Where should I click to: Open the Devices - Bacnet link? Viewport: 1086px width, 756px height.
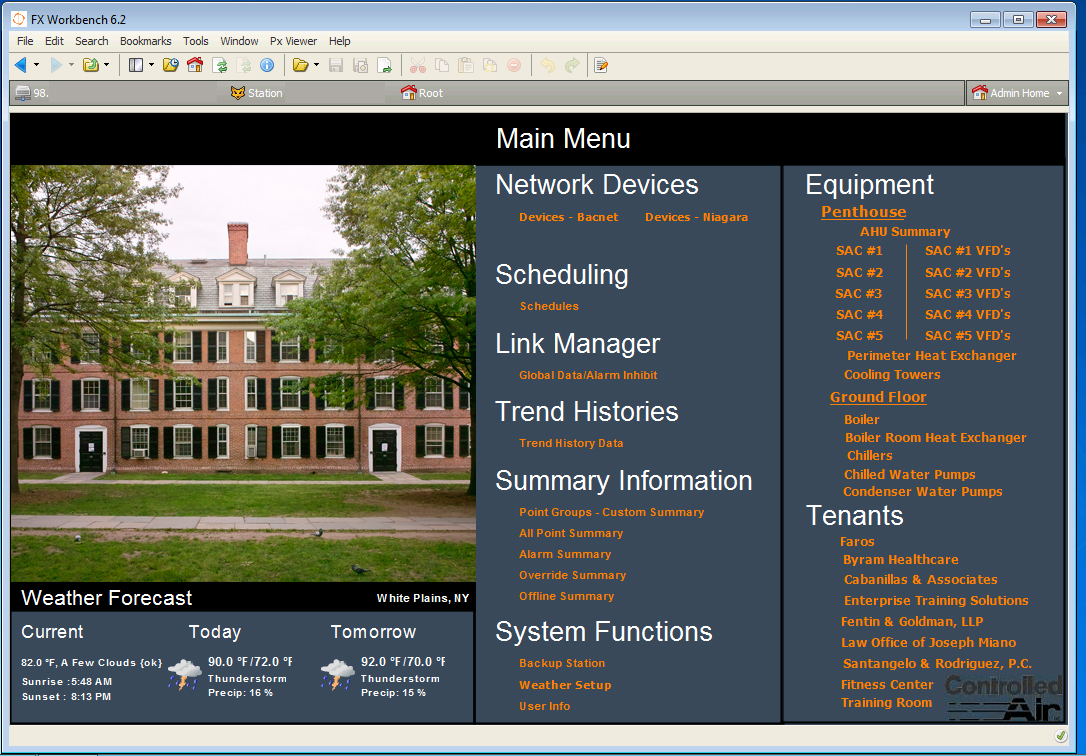click(568, 217)
